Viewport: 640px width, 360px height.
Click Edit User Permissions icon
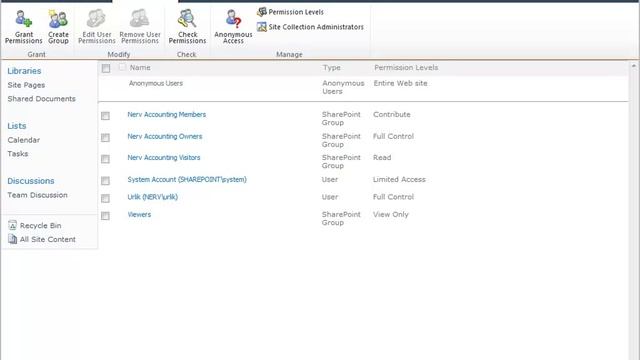tap(97, 18)
